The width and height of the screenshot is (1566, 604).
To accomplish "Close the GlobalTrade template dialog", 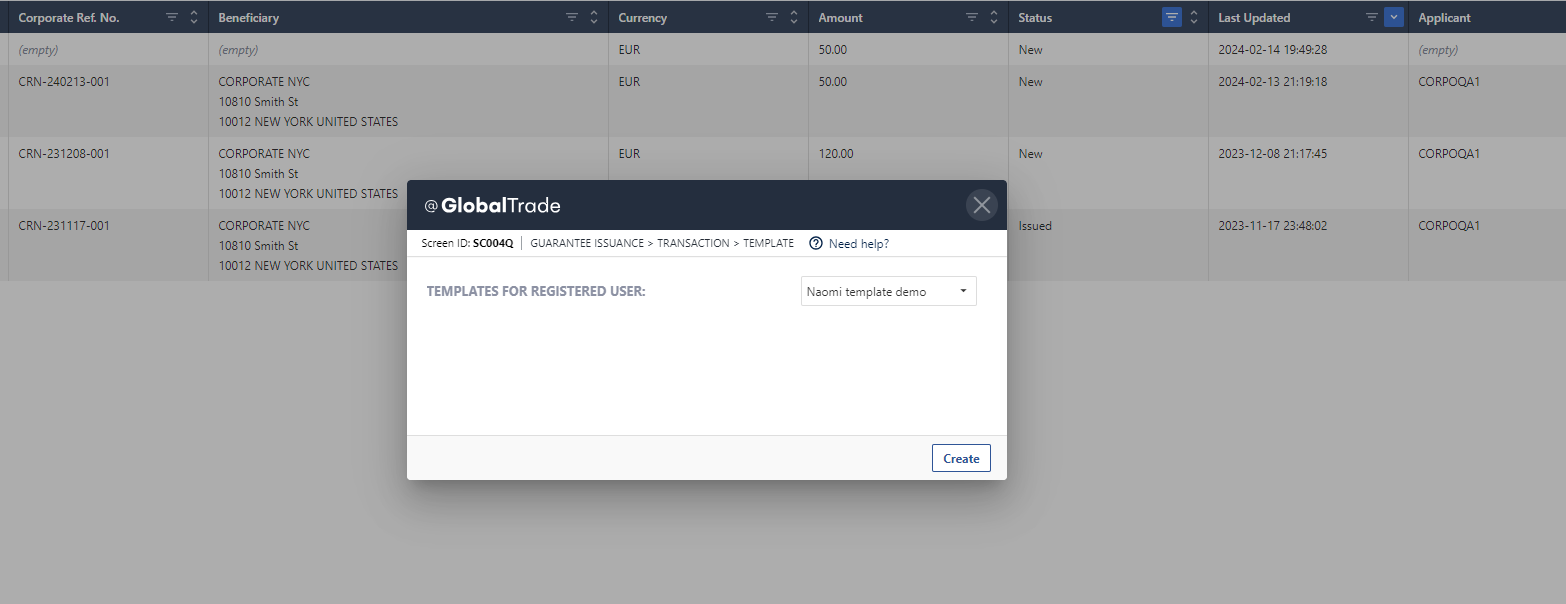I will (x=982, y=205).
